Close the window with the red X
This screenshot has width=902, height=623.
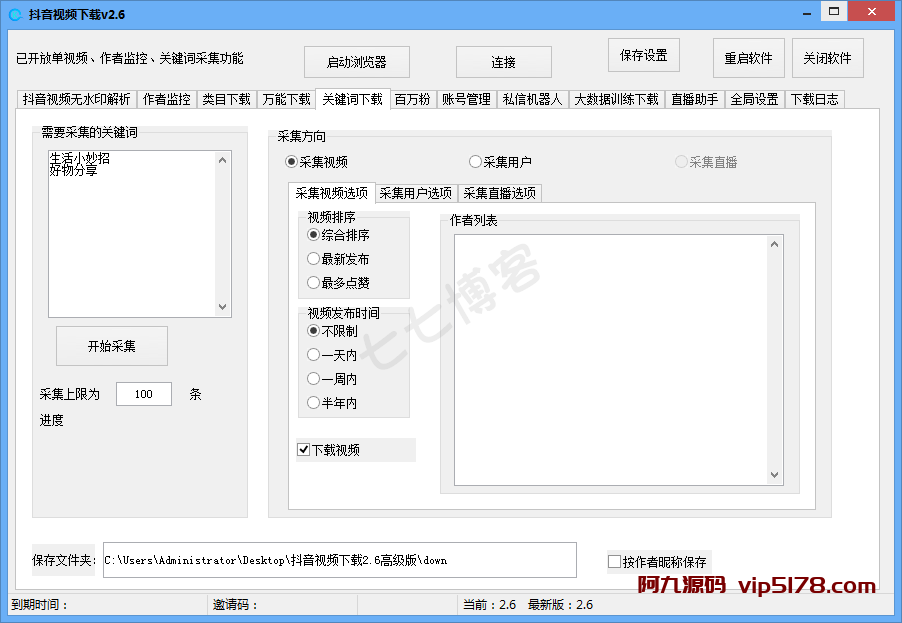[x=872, y=12]
